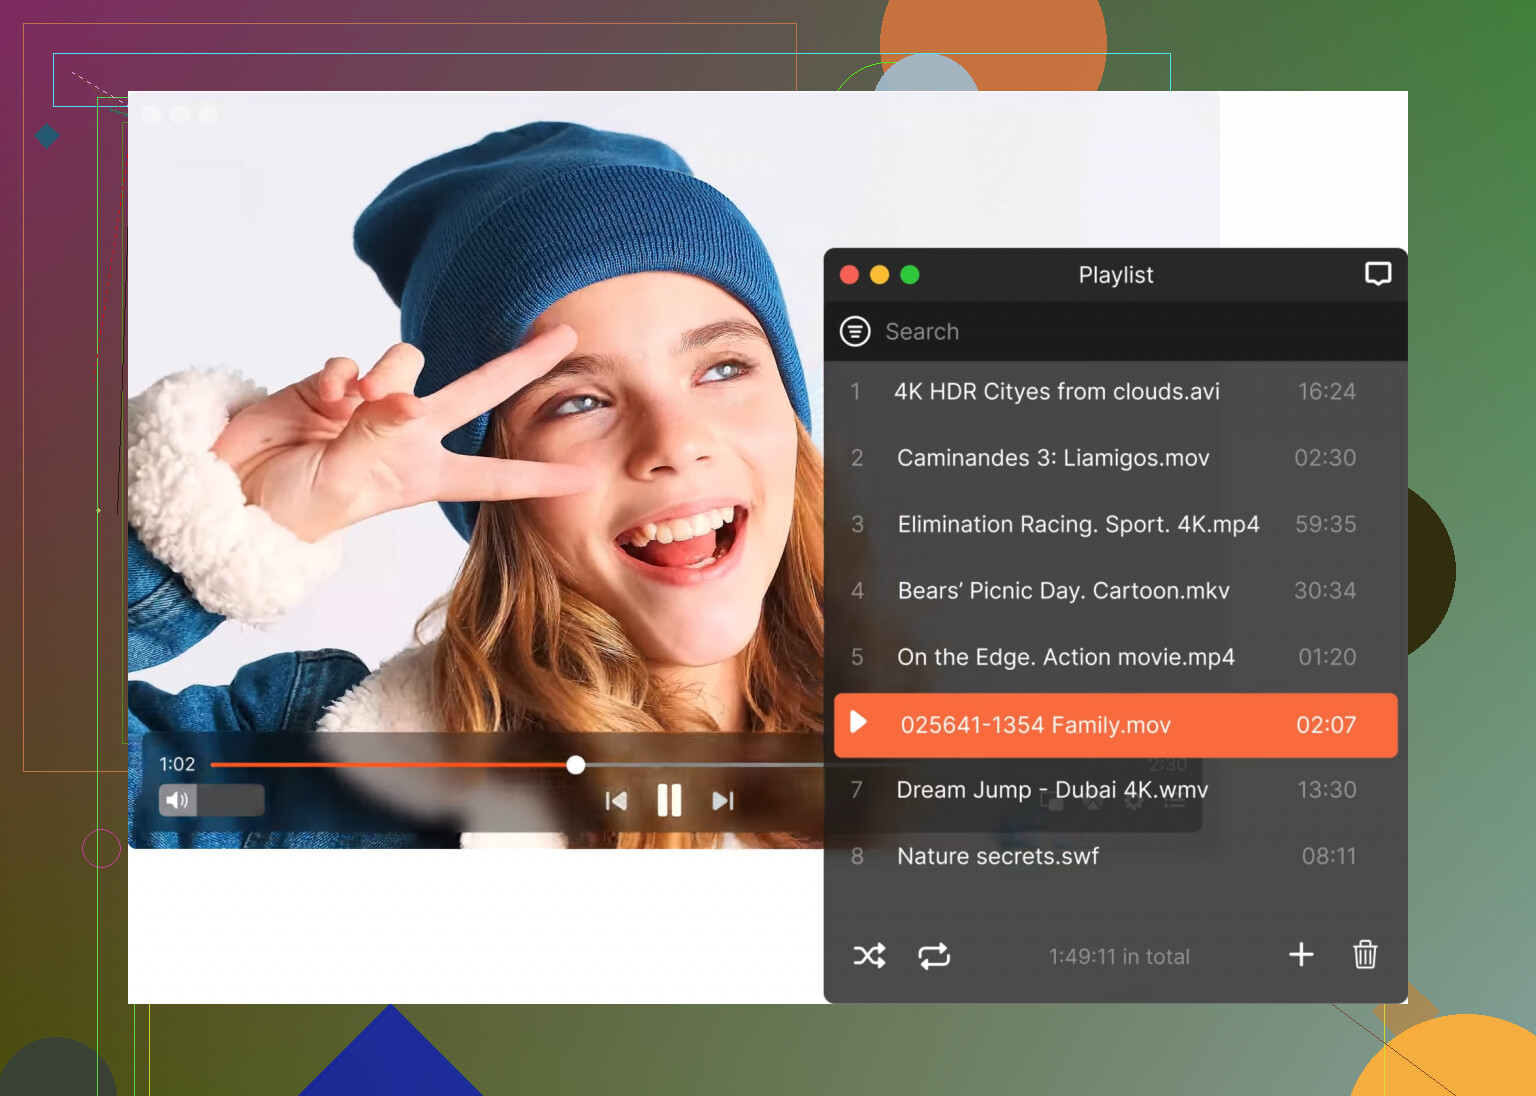Click the 1:49:11 in total label
The width and height of the screenshot is (1536, 1096).
click(1119, 957)
